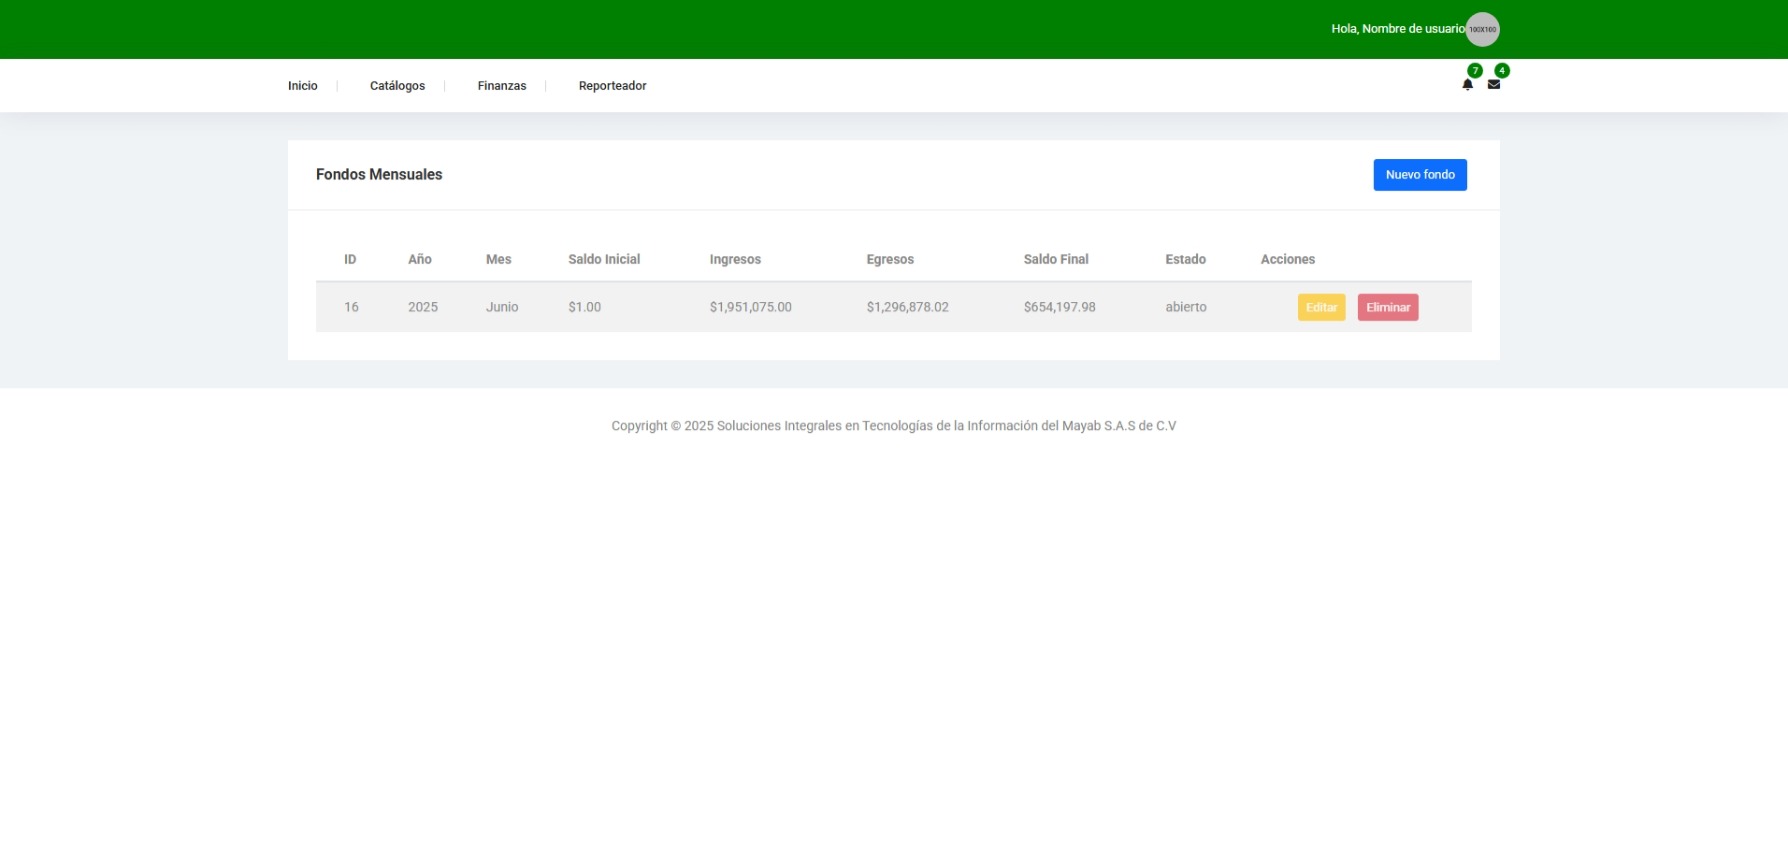1788x860 pixels.
Task: Click the Fondos Mensuales heading
Action: point(379,174)
